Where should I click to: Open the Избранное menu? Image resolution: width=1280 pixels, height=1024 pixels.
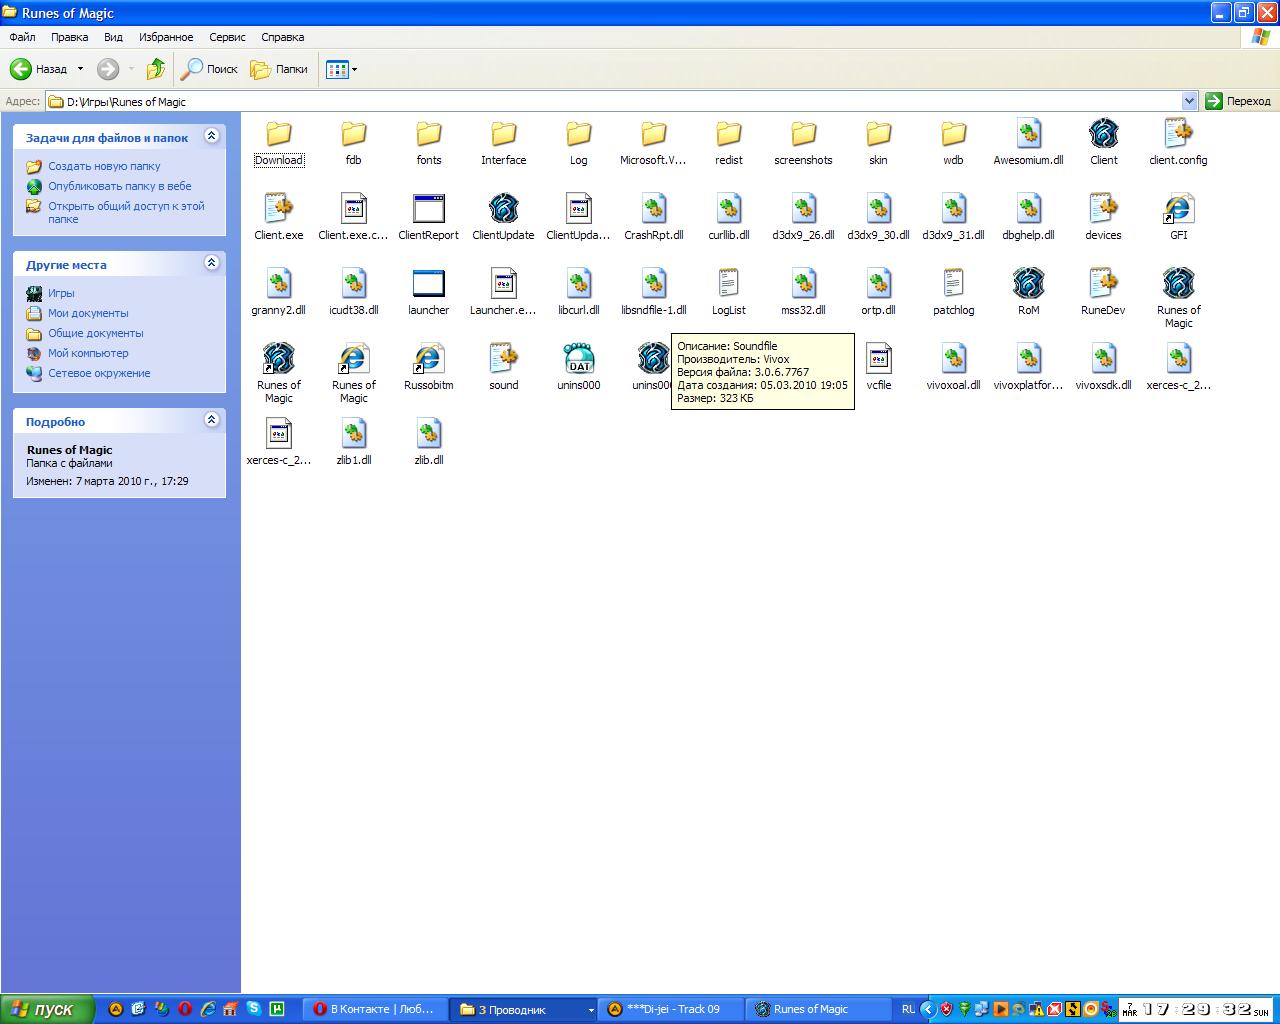(x=166, y=37)
